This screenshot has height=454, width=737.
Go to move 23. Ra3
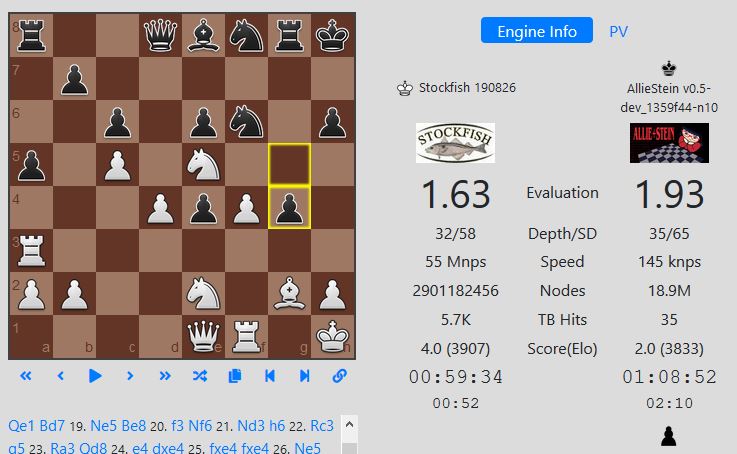62,447
